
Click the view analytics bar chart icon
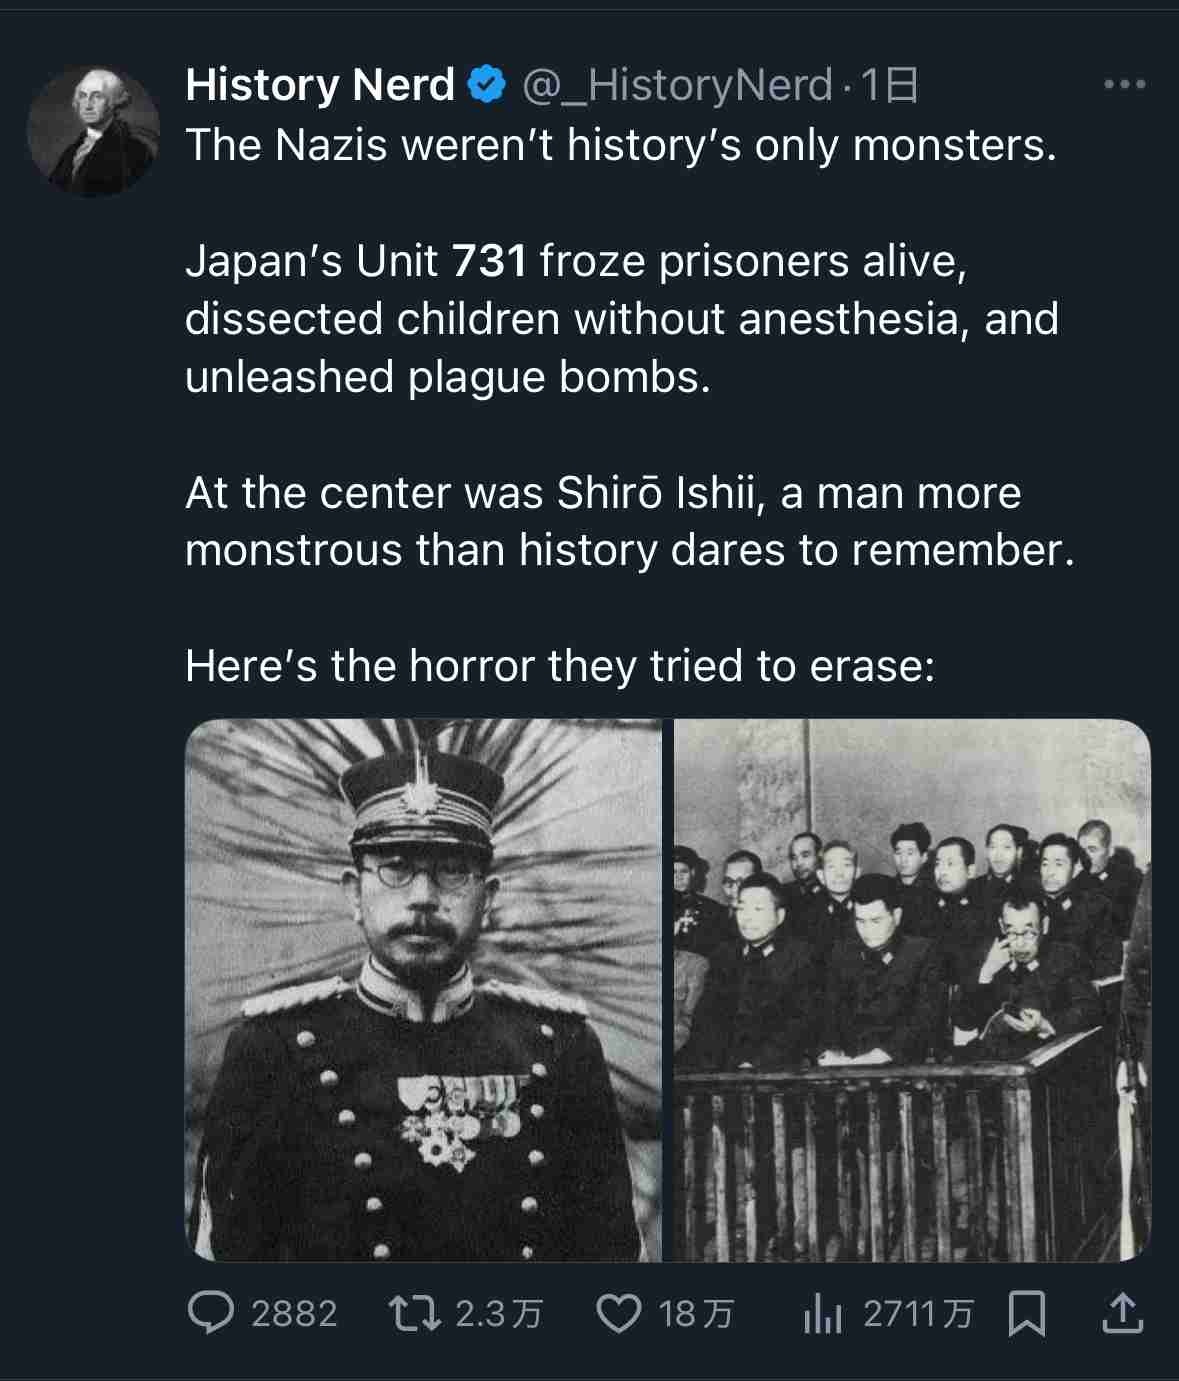[x=822, y=1314]
